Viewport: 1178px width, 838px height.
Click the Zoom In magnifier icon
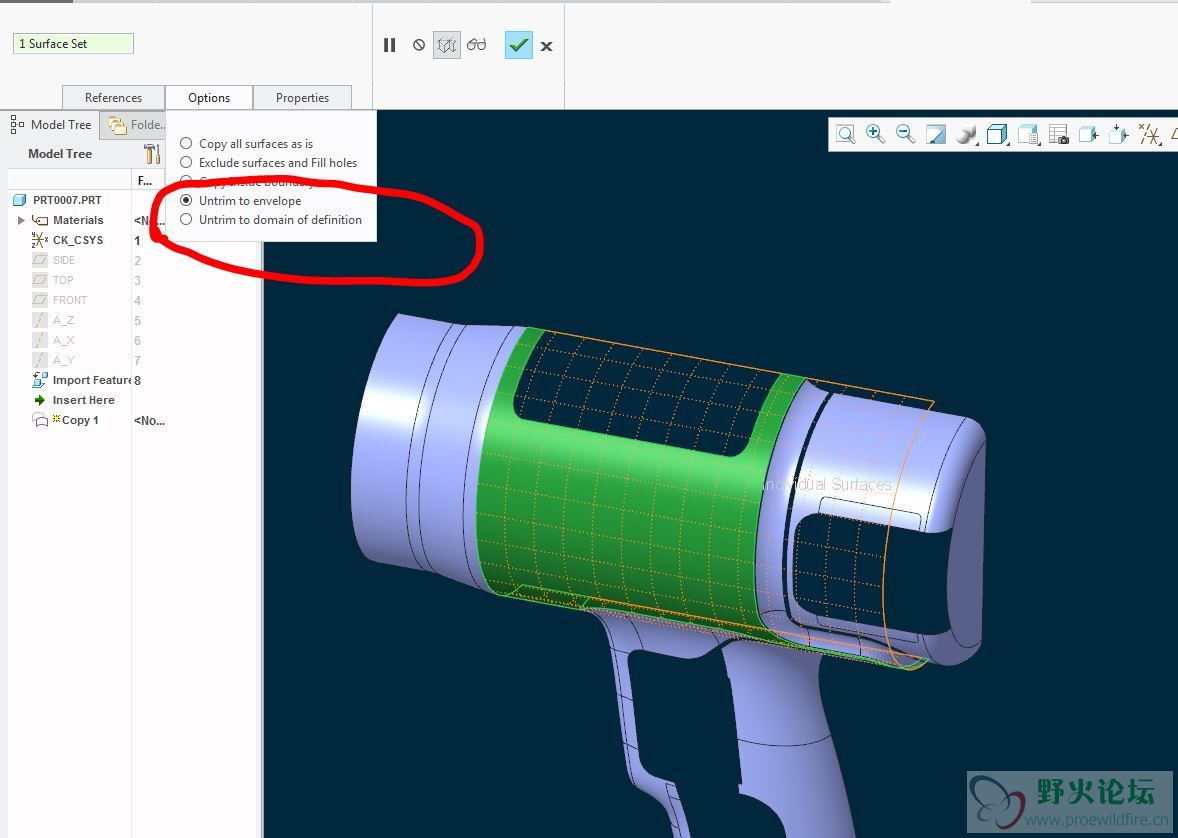click(875, 134)
